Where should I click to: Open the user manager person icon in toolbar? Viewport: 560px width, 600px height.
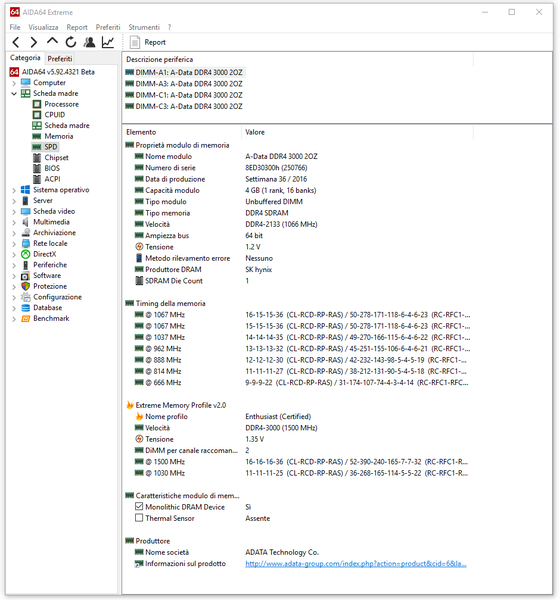click(x=89, y=42)
